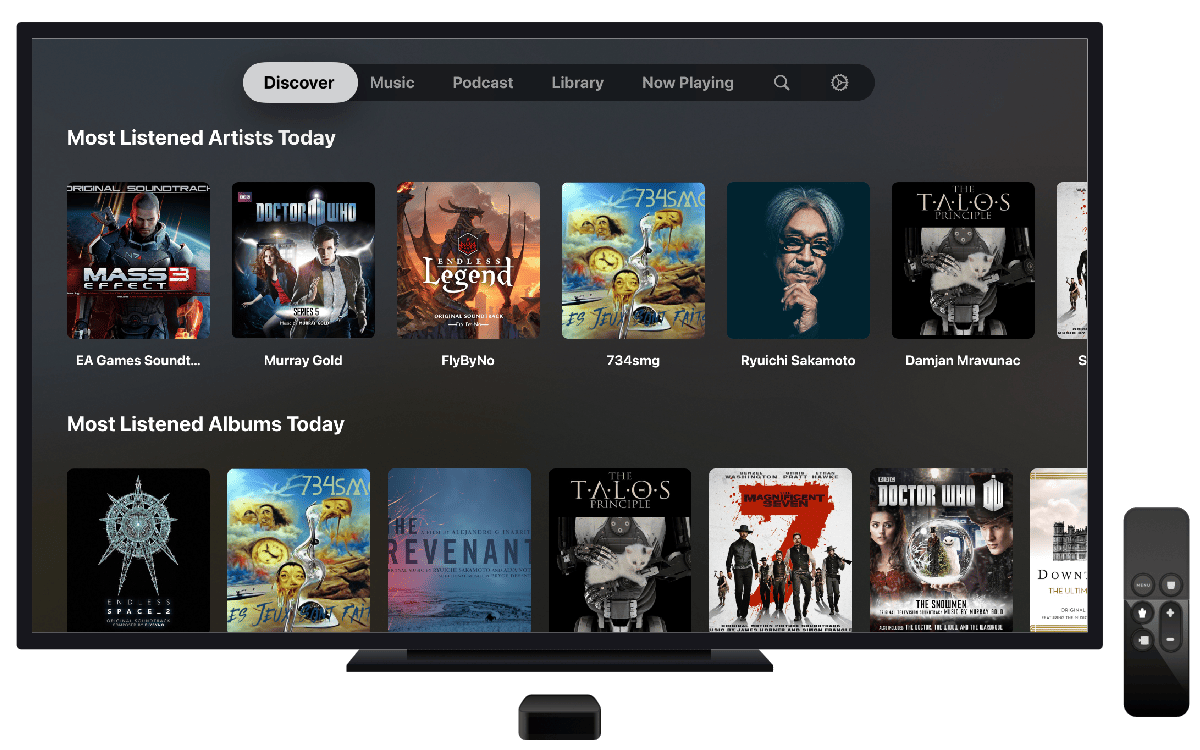
Task: Go to the Podcast tab
Action: coord(483,83)
